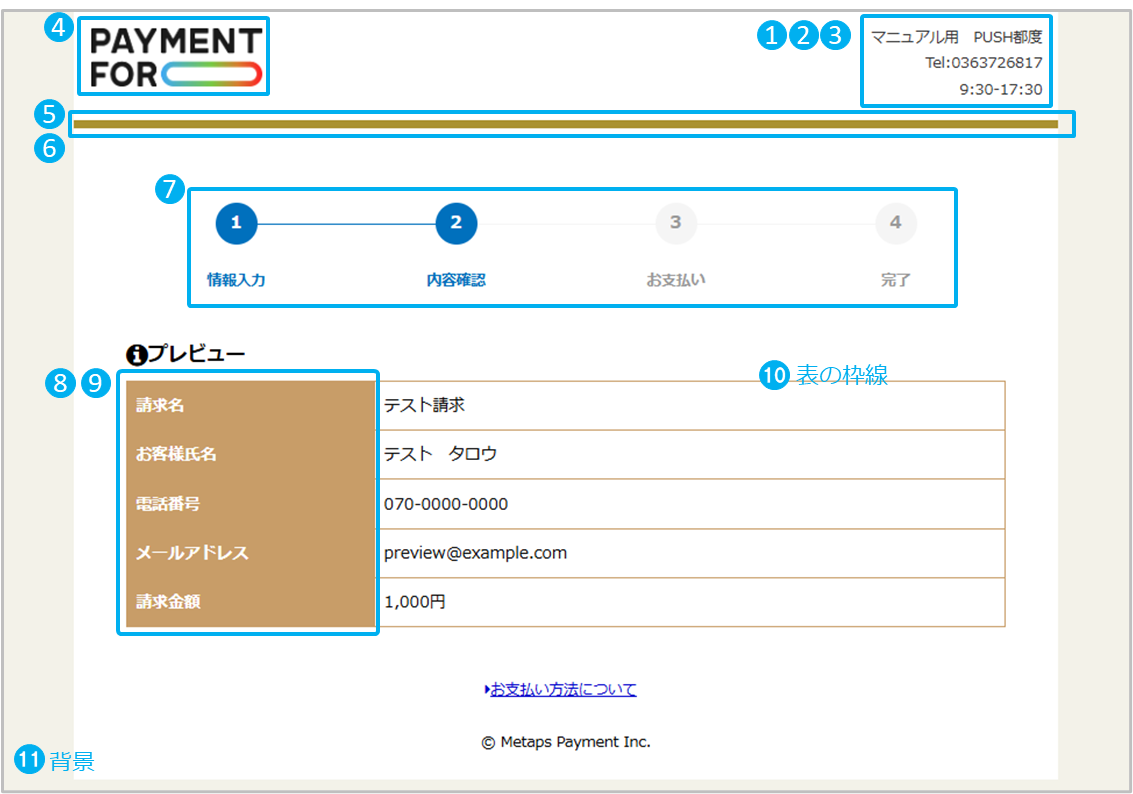Click annotation badge 11 beside 背景
The width and height of the screenshot is (1133, 794).
[28, 760]
